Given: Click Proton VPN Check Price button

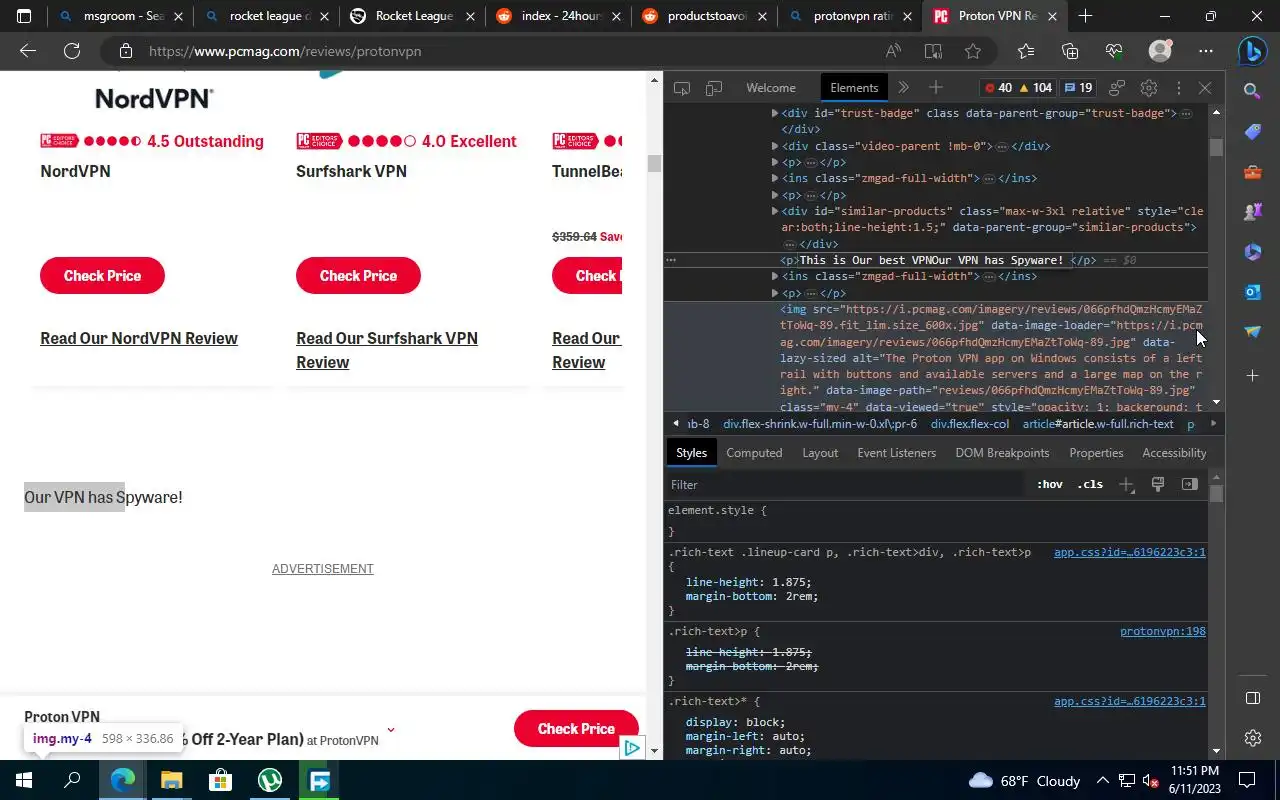Looking at the screenshot, I should coord(576,729).
